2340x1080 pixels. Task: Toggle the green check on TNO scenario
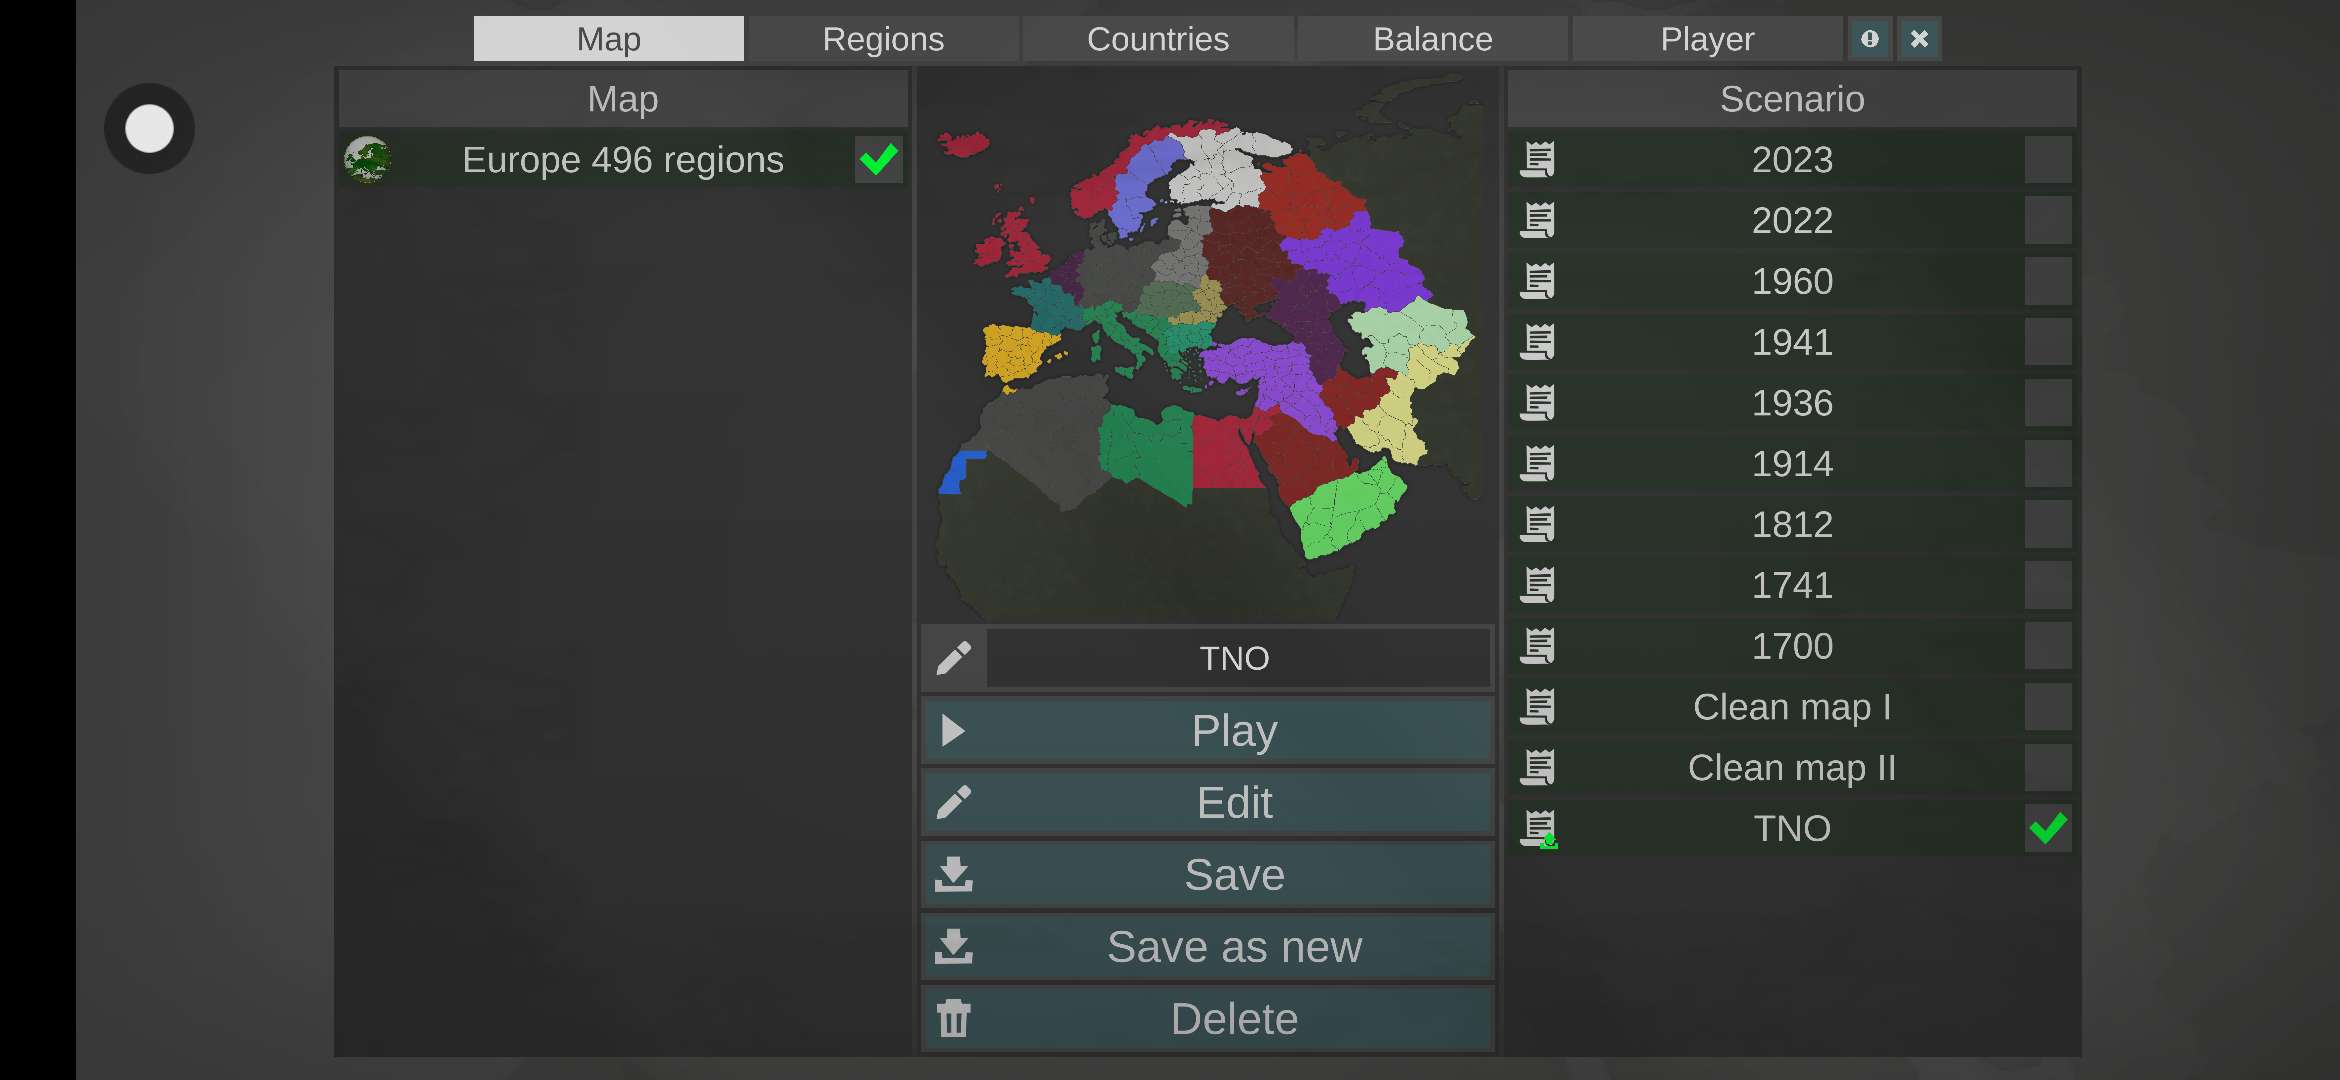pos(2047,829)
